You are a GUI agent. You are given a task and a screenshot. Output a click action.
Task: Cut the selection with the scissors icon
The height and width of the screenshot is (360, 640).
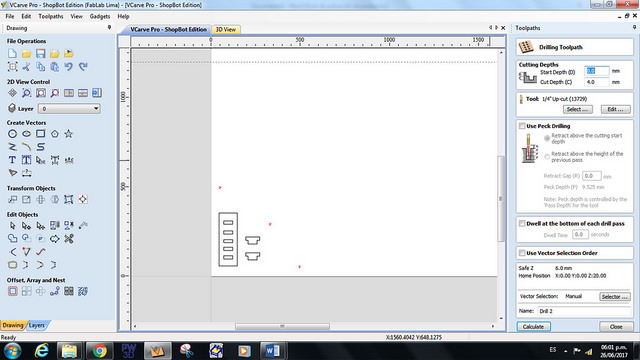27,67
